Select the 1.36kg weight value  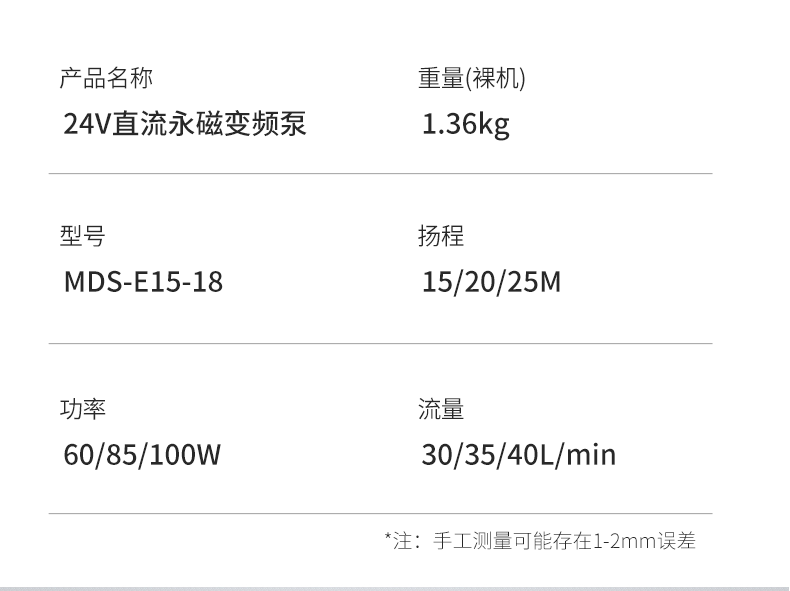(466, 124)
